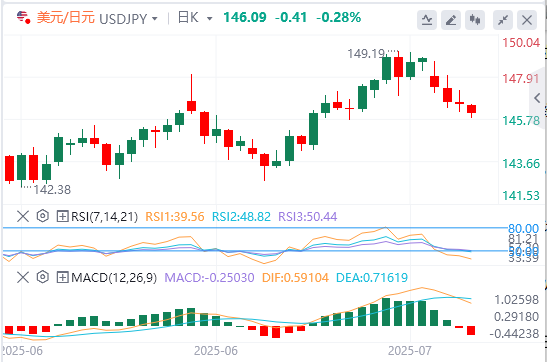Click the RSI1:39.56 value
The image size is (547, 362).
[174, 217]
